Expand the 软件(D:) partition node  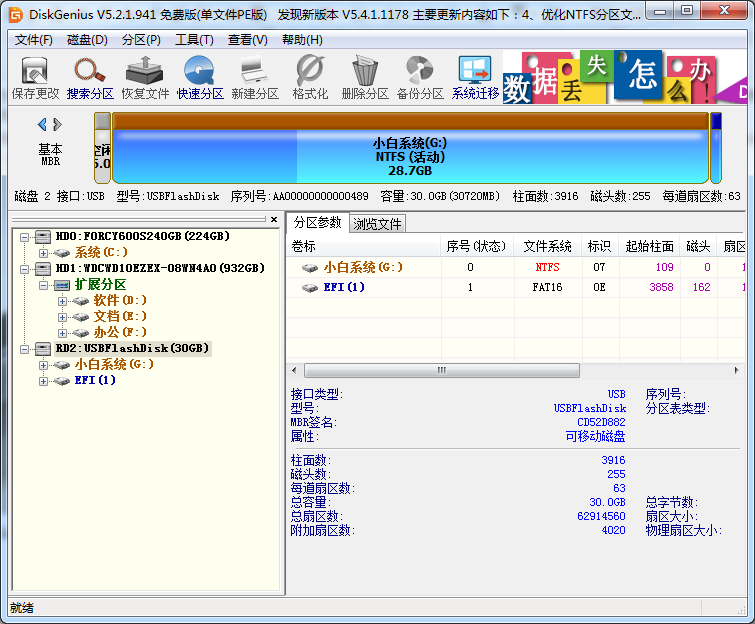point(63,301)
